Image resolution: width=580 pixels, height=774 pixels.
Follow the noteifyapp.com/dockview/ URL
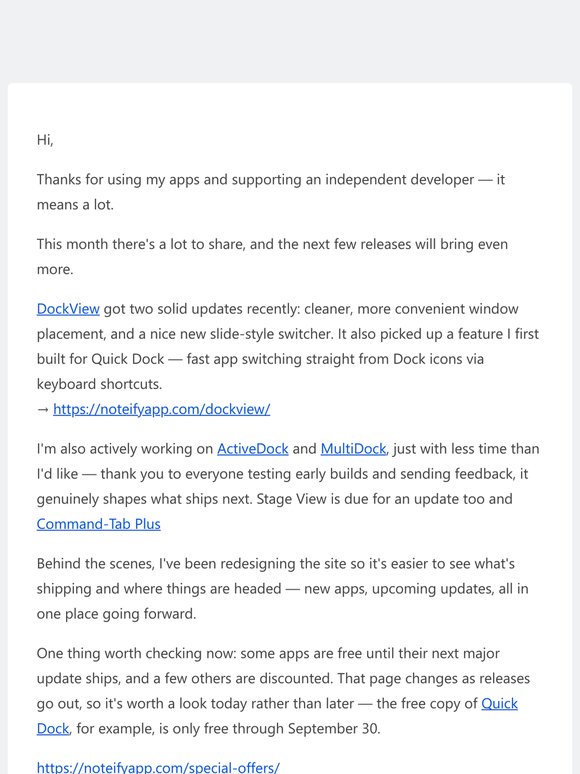[x=161, y=409]
